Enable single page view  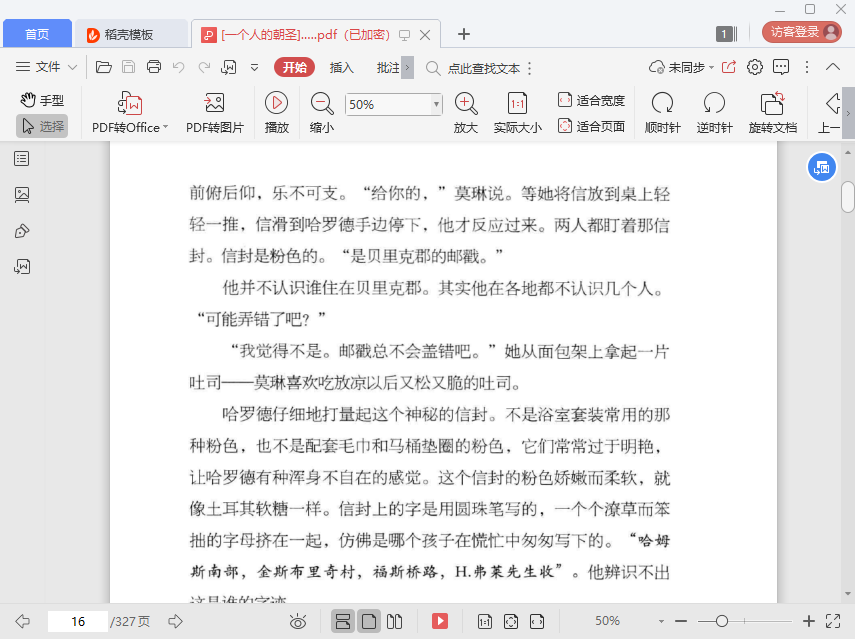click(x=369, y=621)
